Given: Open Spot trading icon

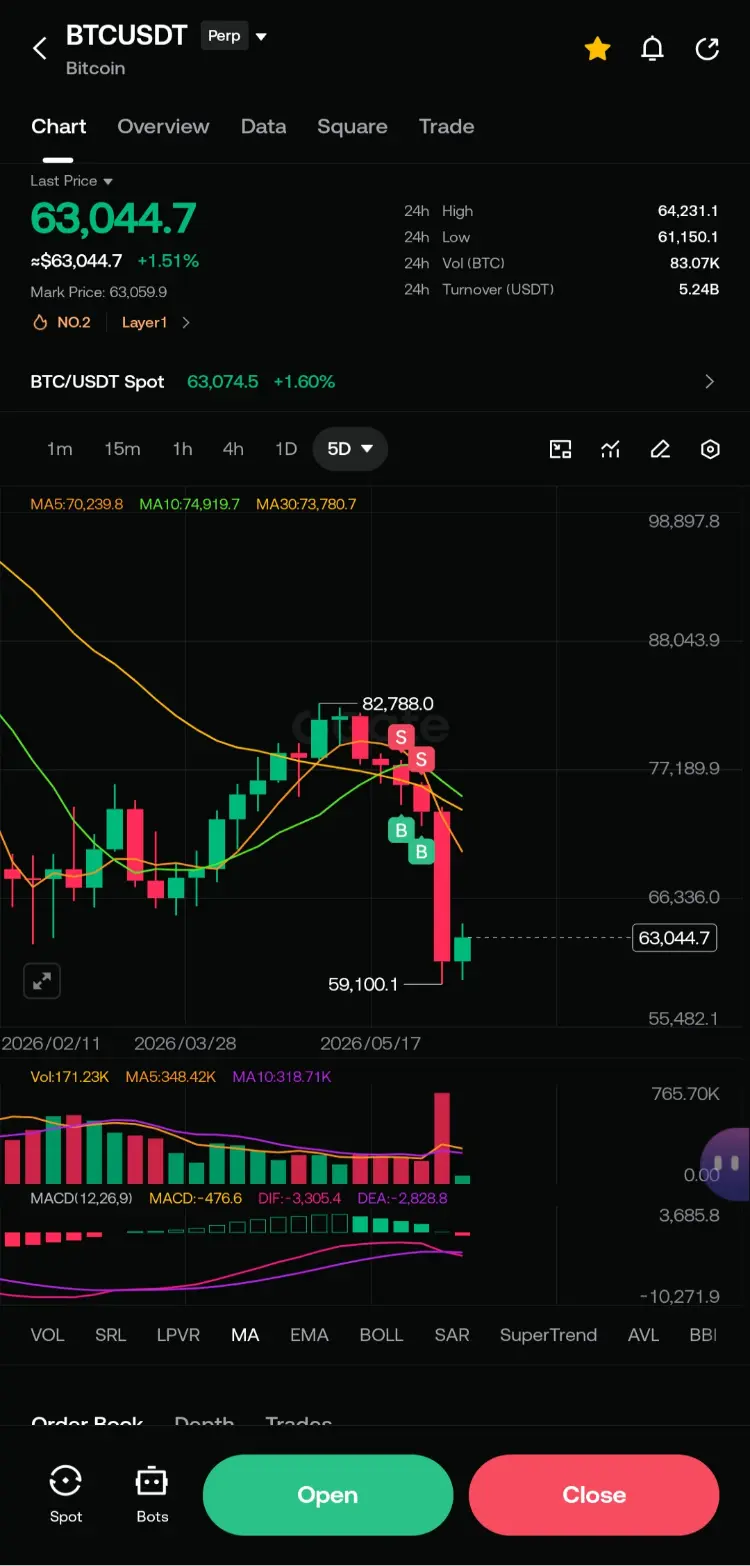Looking at the screenshot, I should point(66,1495).
